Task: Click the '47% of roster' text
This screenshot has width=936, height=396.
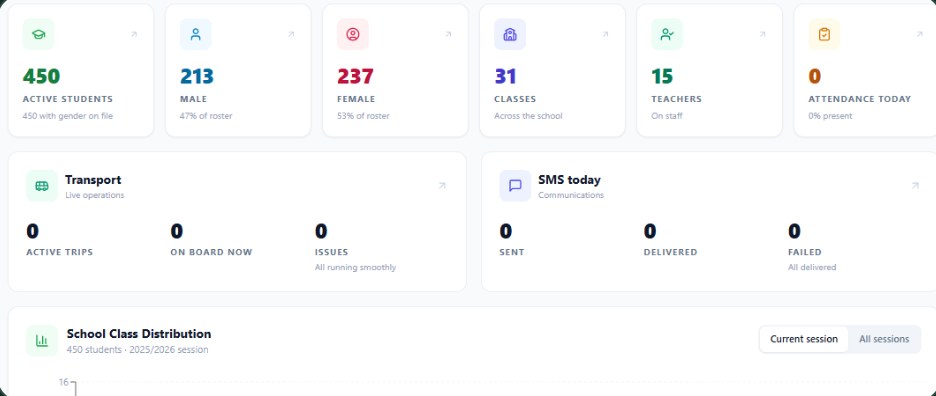Action: pos(206,116)
